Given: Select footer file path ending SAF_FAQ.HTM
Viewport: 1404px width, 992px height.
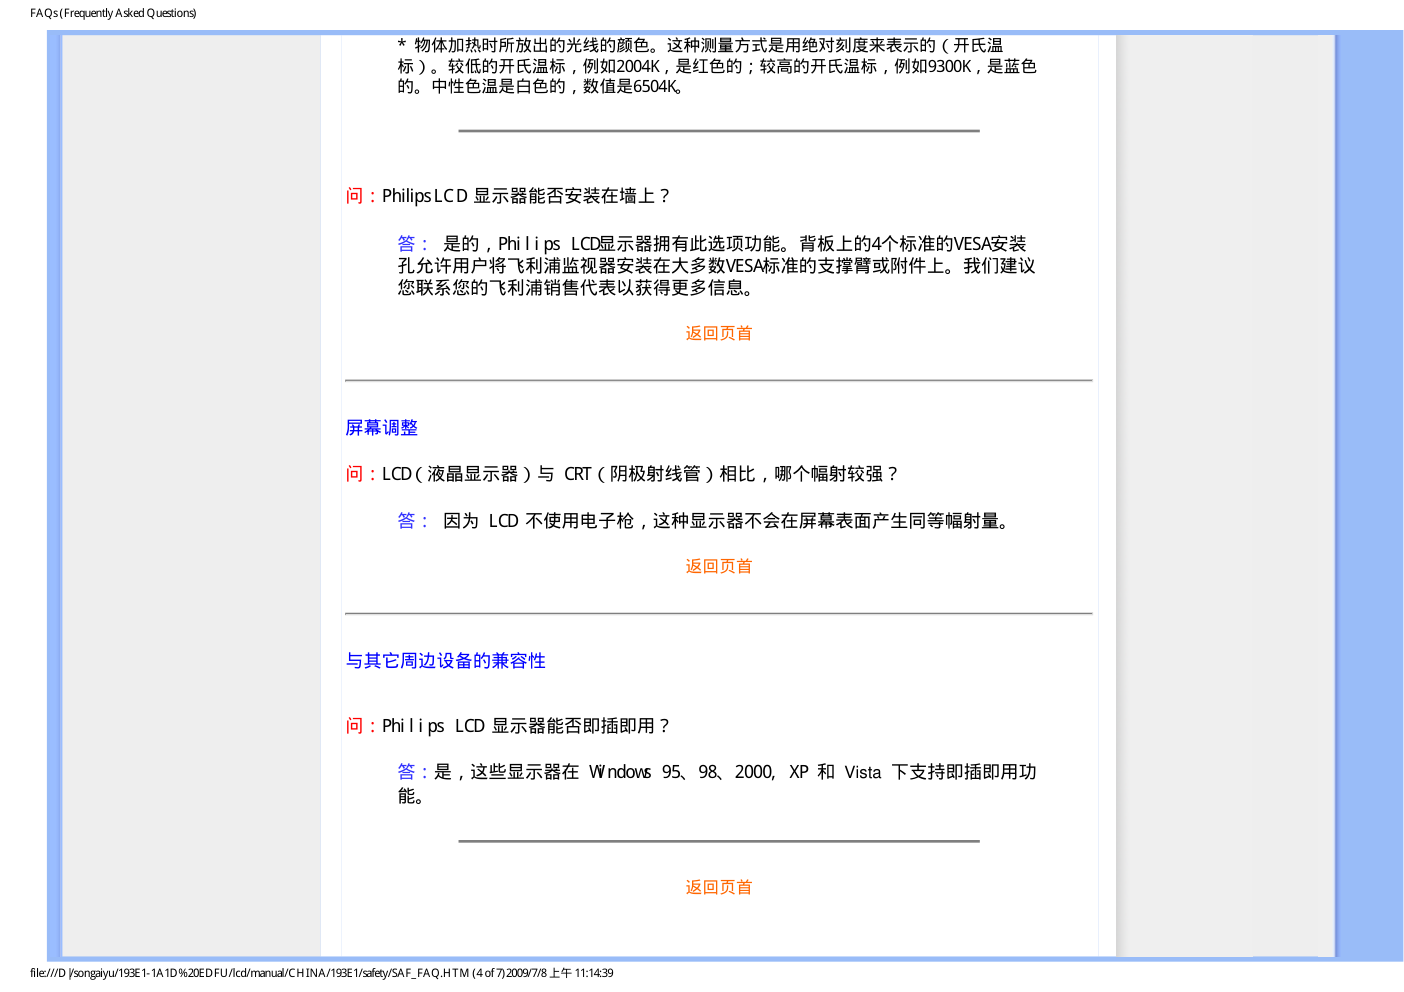Looking at the screenshot, I should click(x=322, y=973).
